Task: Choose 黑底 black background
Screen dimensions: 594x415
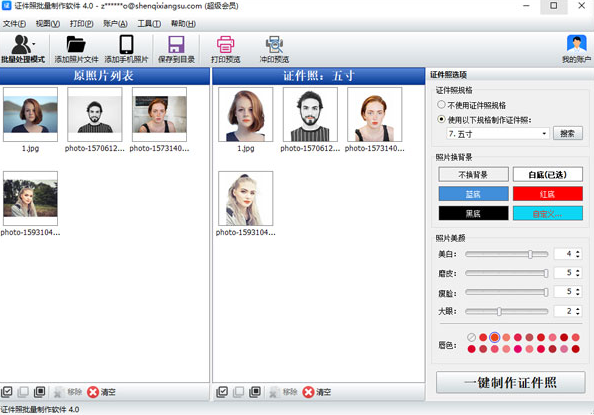Action: (473, 213)
